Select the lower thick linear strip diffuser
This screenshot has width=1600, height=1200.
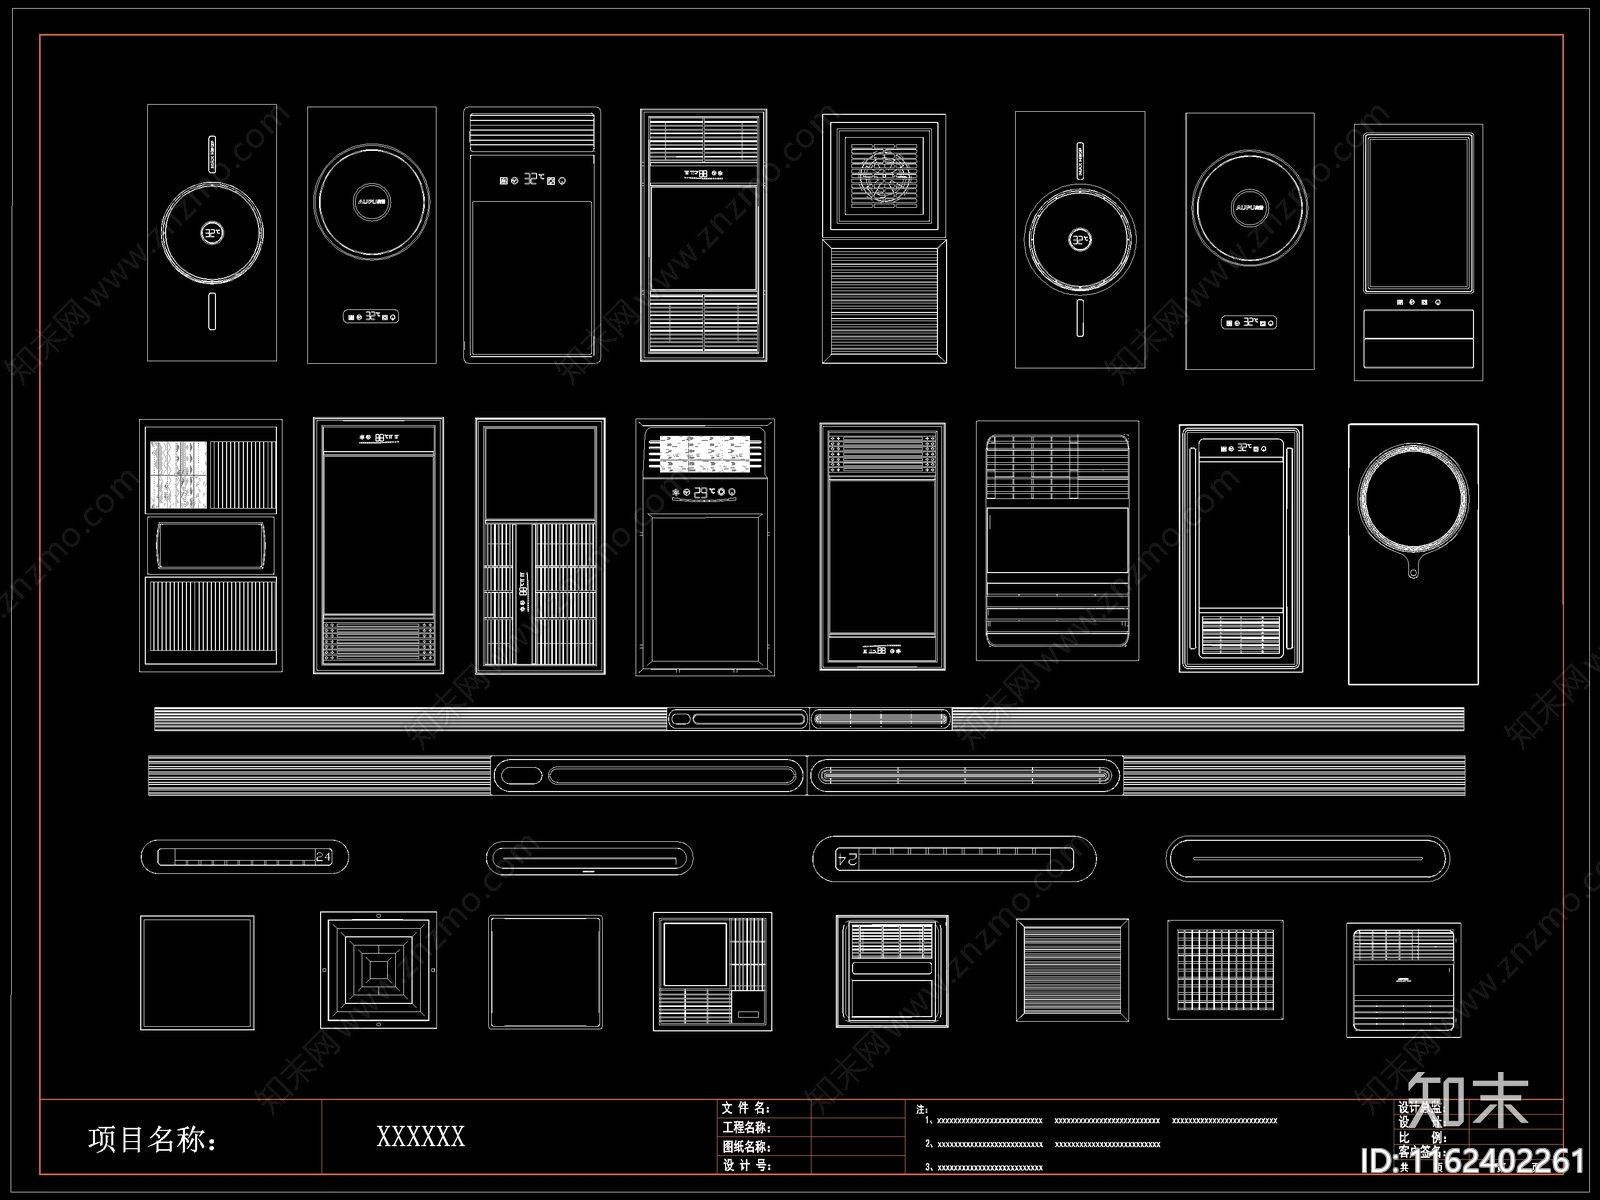coord(808,775)
